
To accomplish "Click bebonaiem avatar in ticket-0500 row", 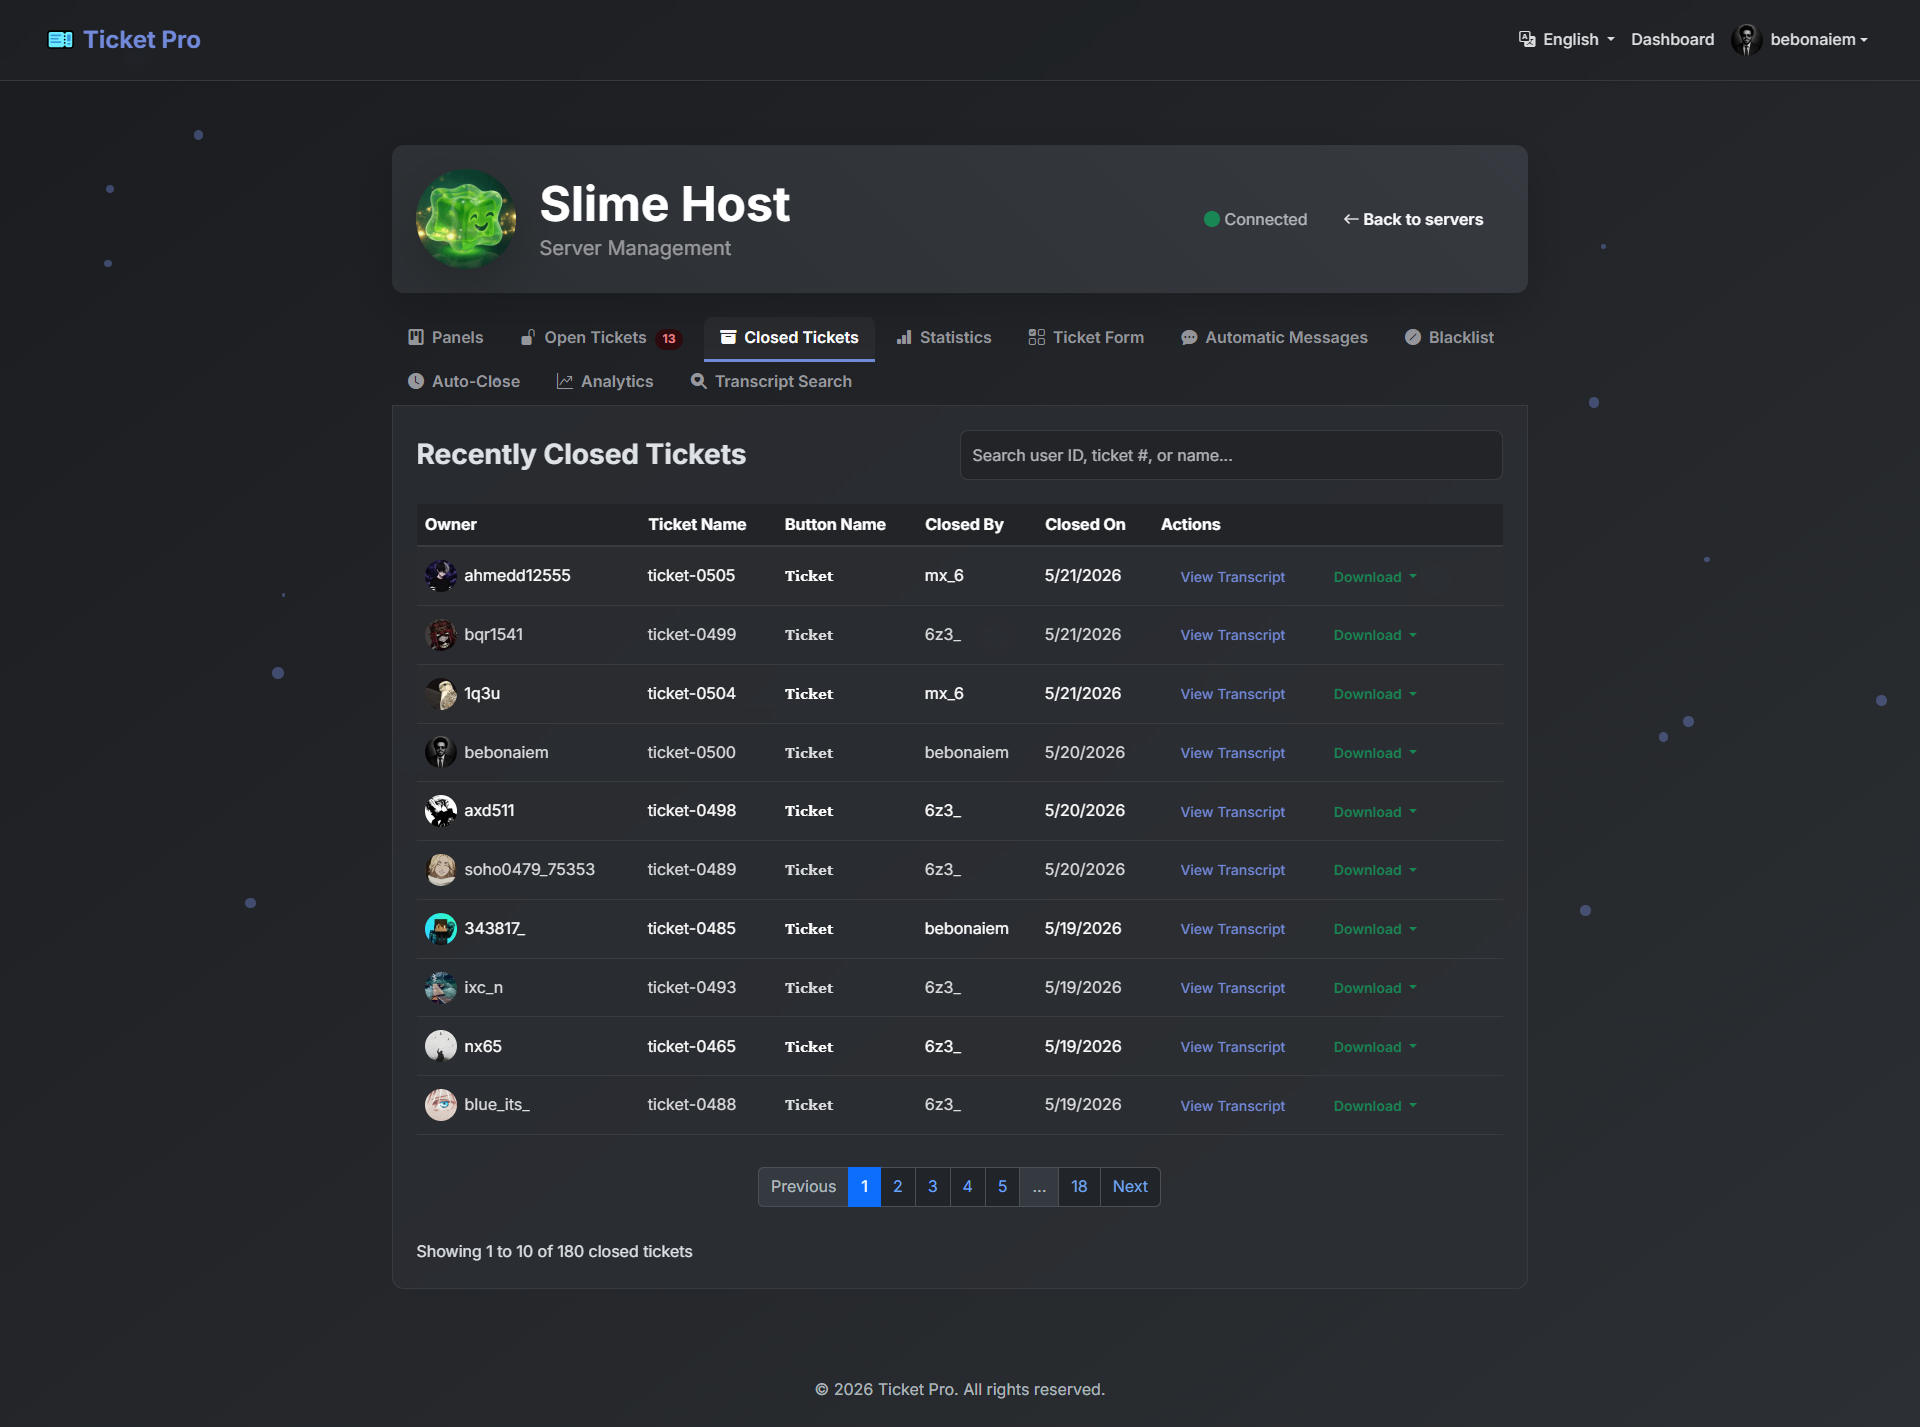I will click(x=441, y=752).
